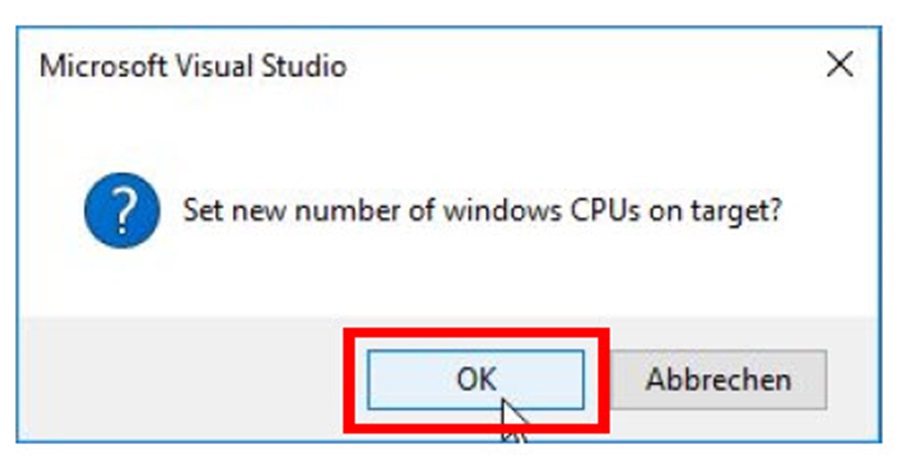The height and width of the screenshot is (465, 900).
Task: Click the blue question mark icon
Action: 122,211
